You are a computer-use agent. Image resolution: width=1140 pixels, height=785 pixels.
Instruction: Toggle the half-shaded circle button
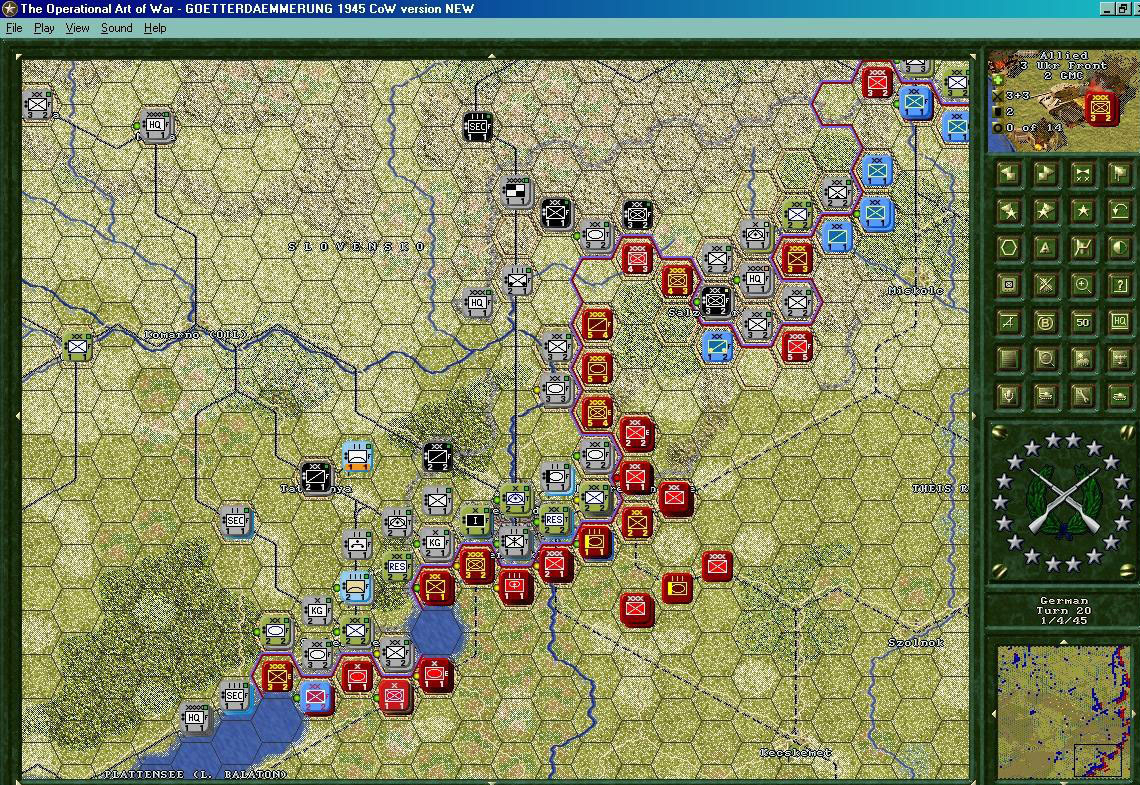pyautogui.click(x=1119, y=248)
